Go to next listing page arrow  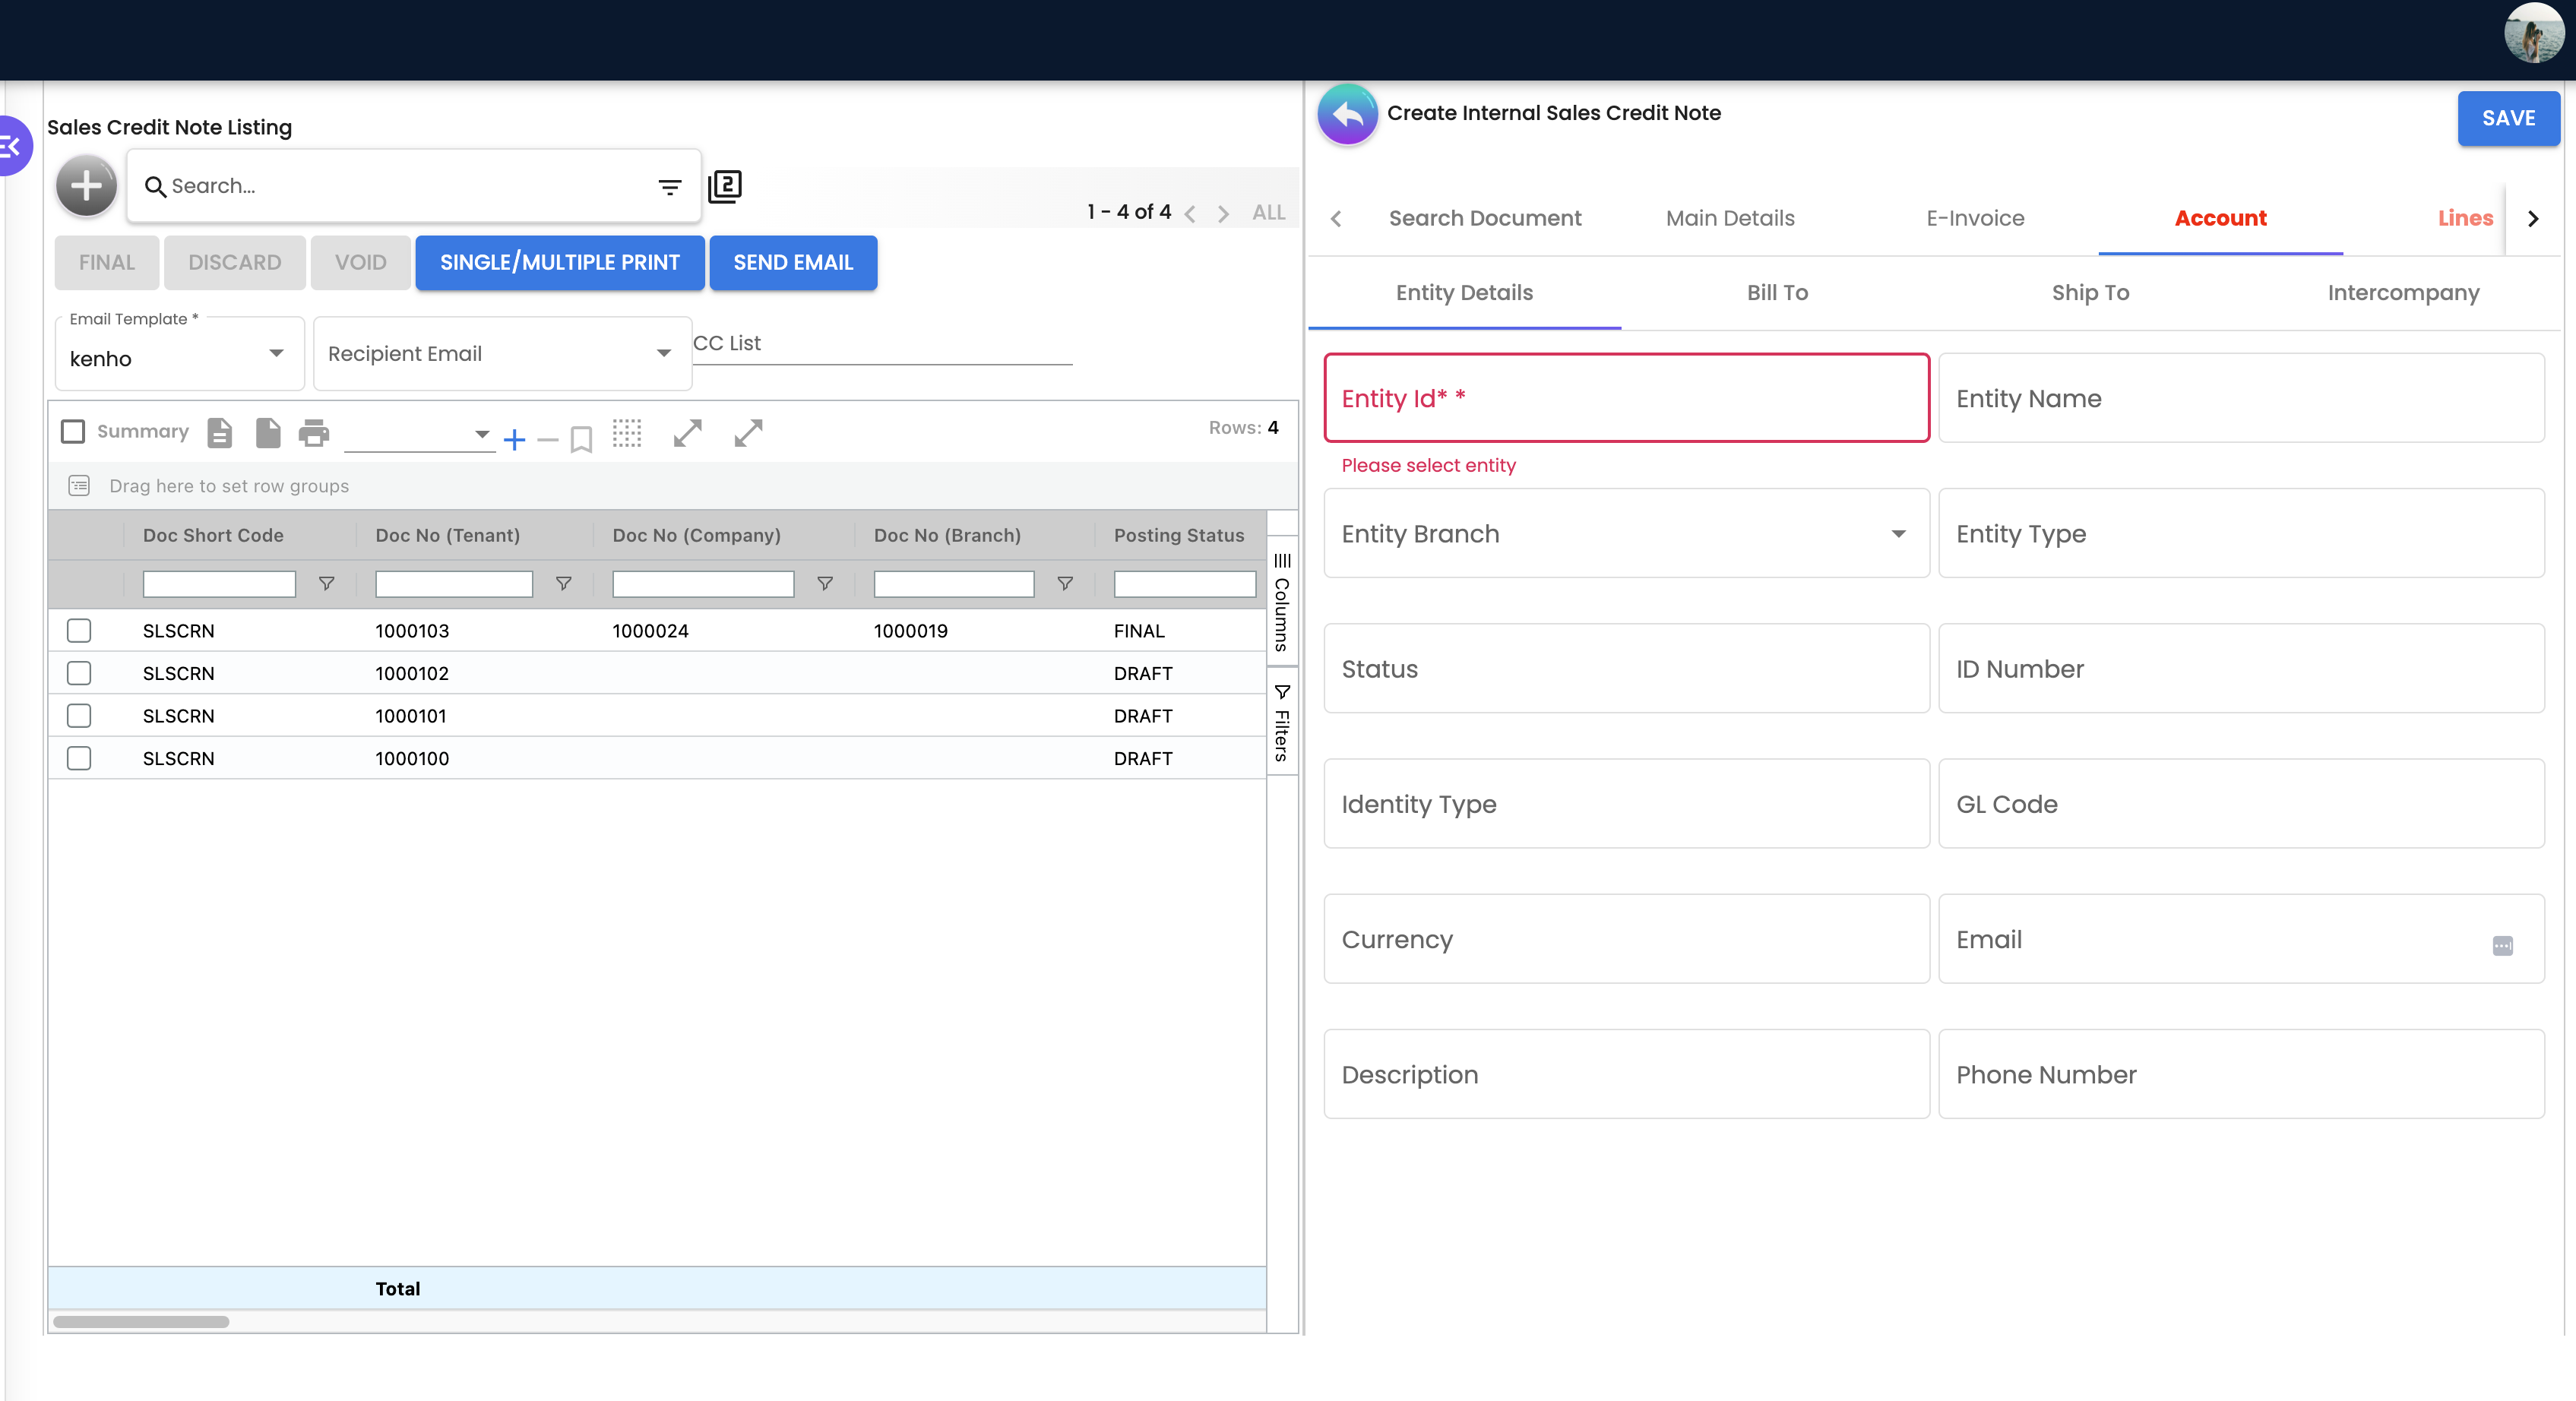coord(1223,213)
